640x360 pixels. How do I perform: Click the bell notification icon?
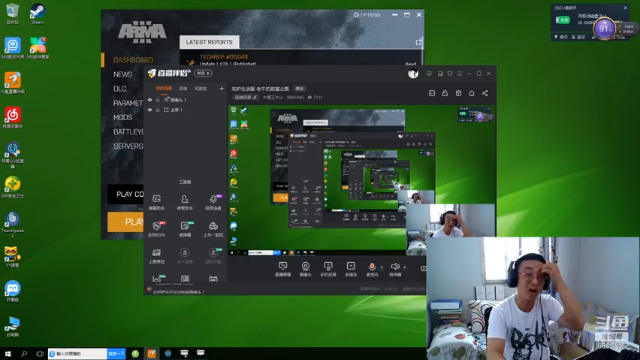[471, 93]
